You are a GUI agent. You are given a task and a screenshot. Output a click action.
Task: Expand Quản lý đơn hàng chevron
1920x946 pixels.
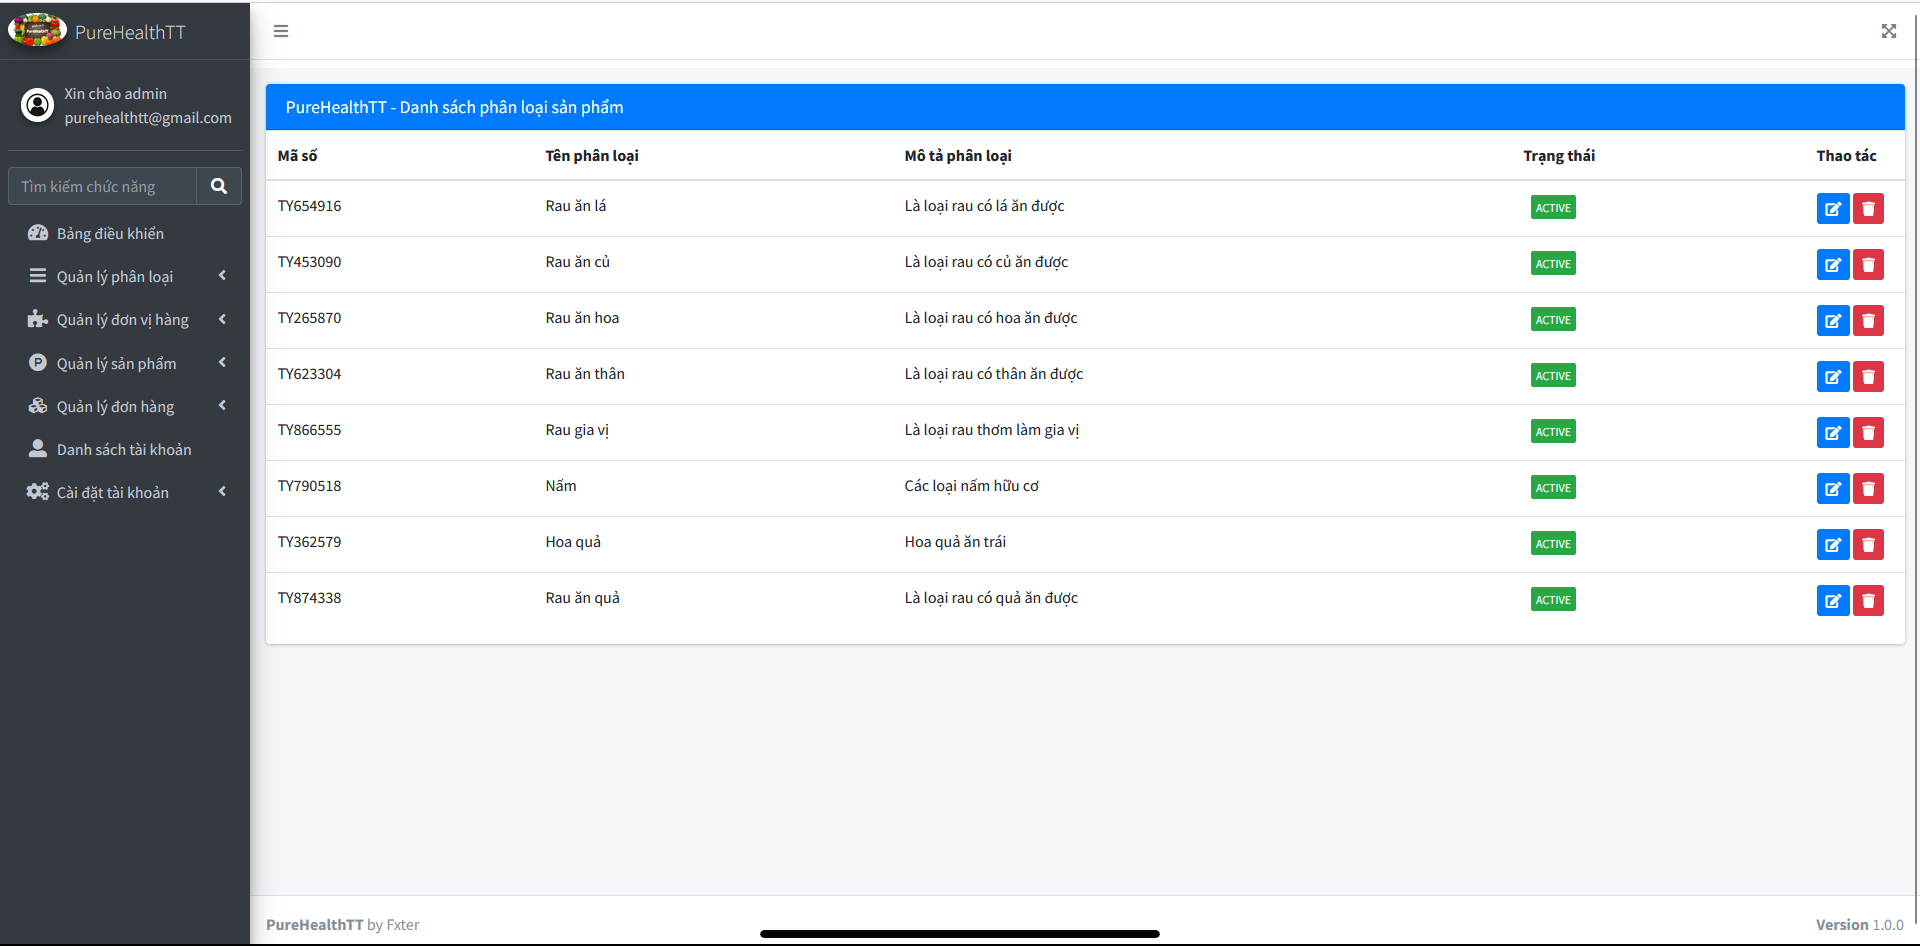(x=222, y=405)
